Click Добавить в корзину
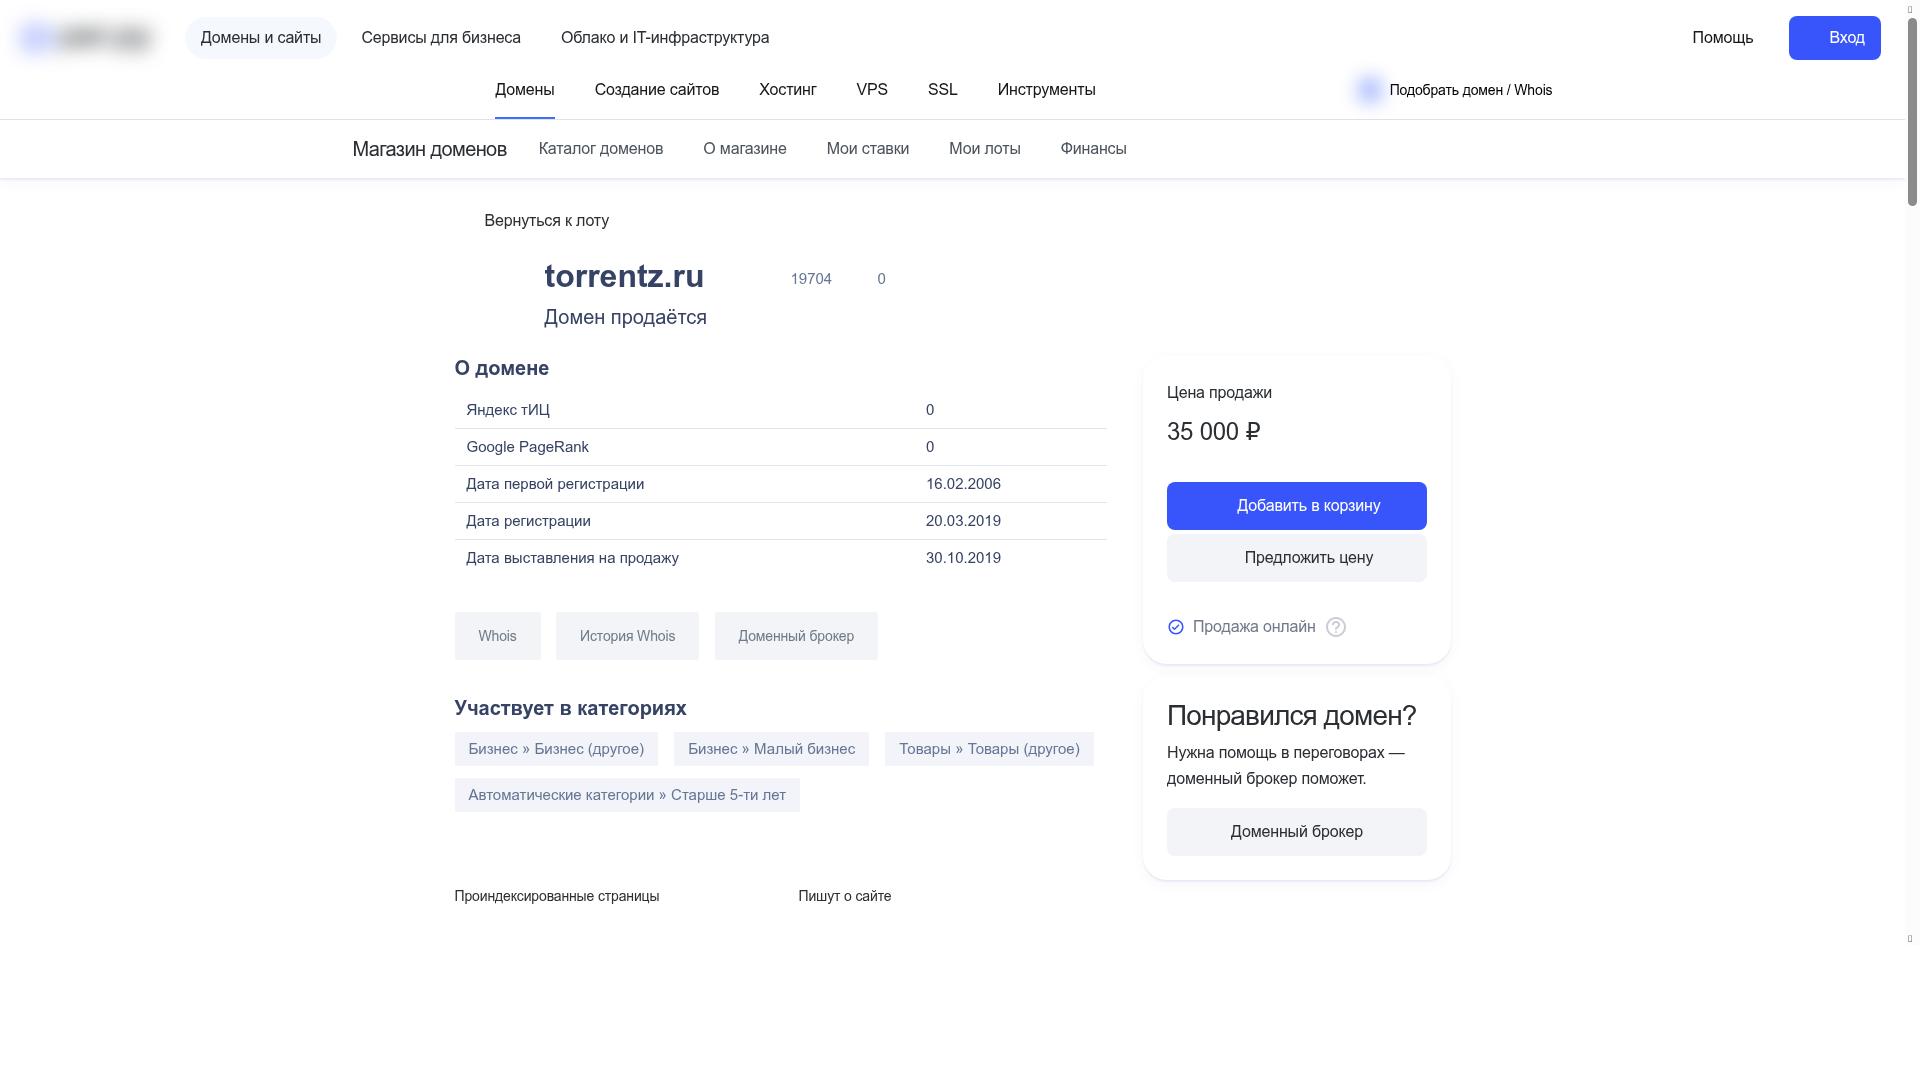Image resolution: width=1920 pixels, height=1080 pixels. (x=1296, y=505)
